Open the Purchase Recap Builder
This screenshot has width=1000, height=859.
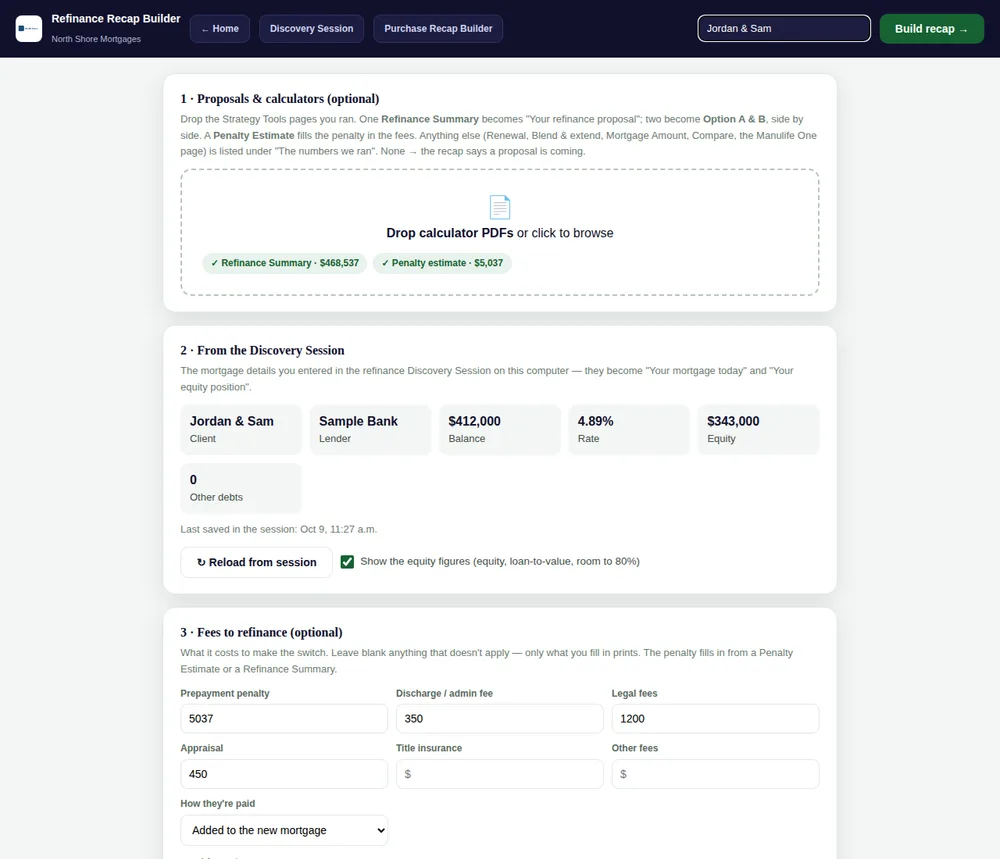438,29
